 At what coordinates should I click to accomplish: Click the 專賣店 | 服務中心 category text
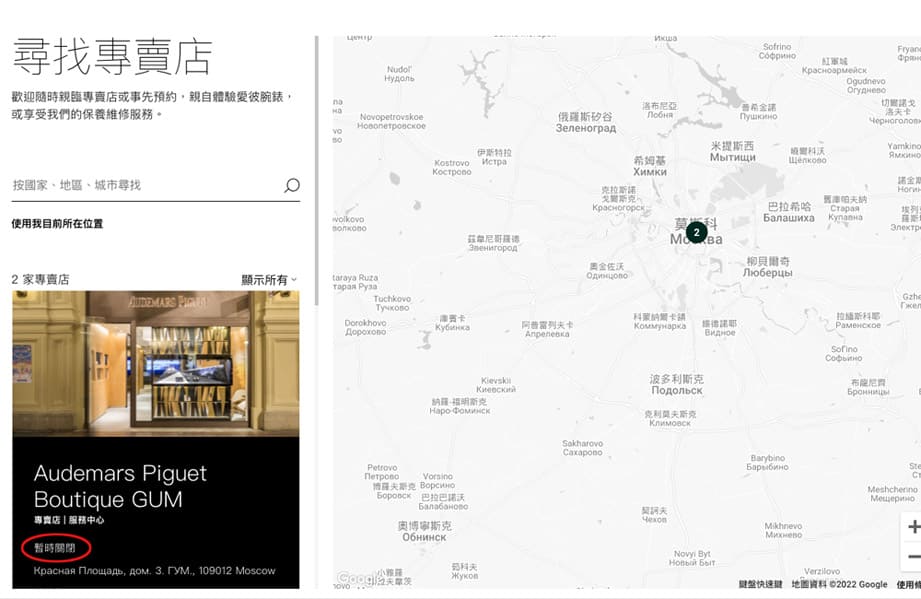(x=69, y=521)
